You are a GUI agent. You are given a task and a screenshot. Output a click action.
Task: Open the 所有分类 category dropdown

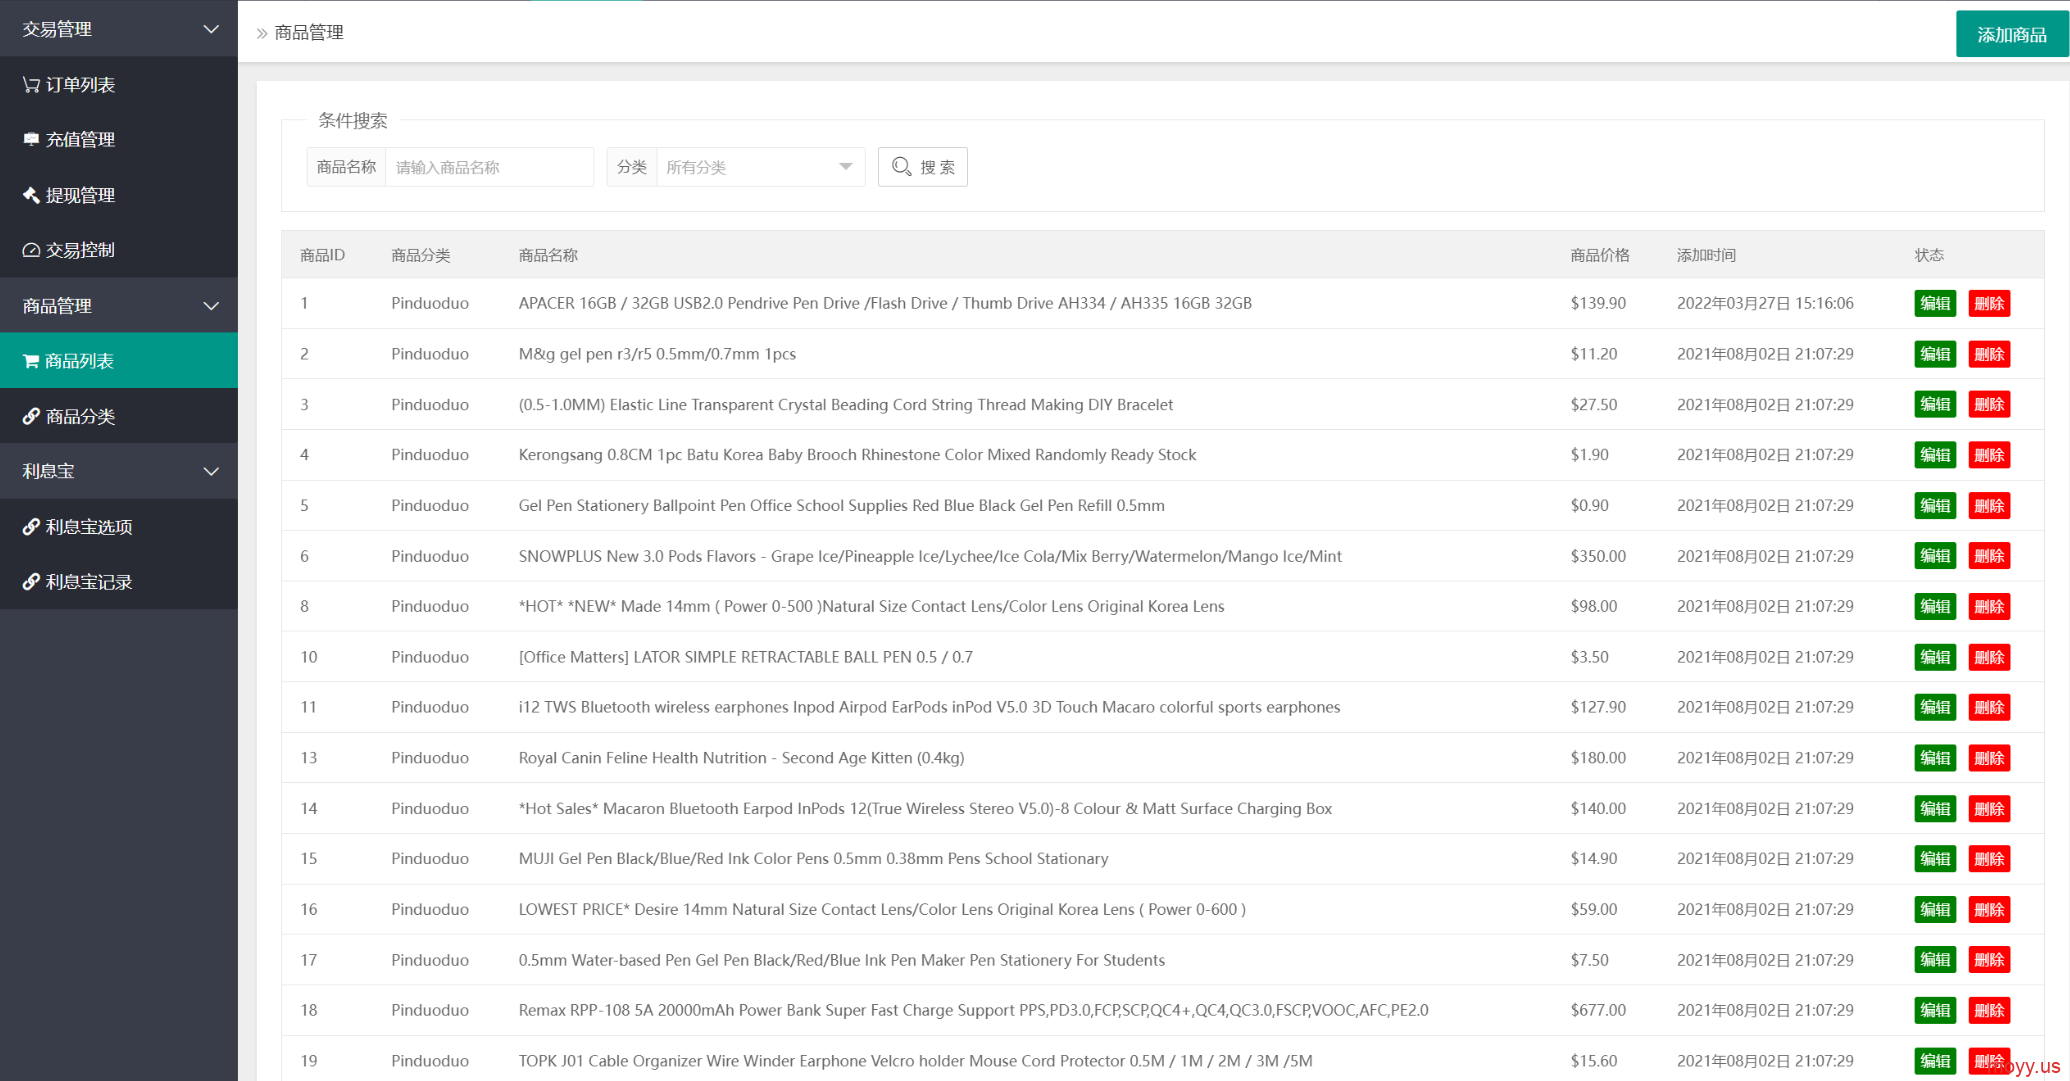[760, 167]
